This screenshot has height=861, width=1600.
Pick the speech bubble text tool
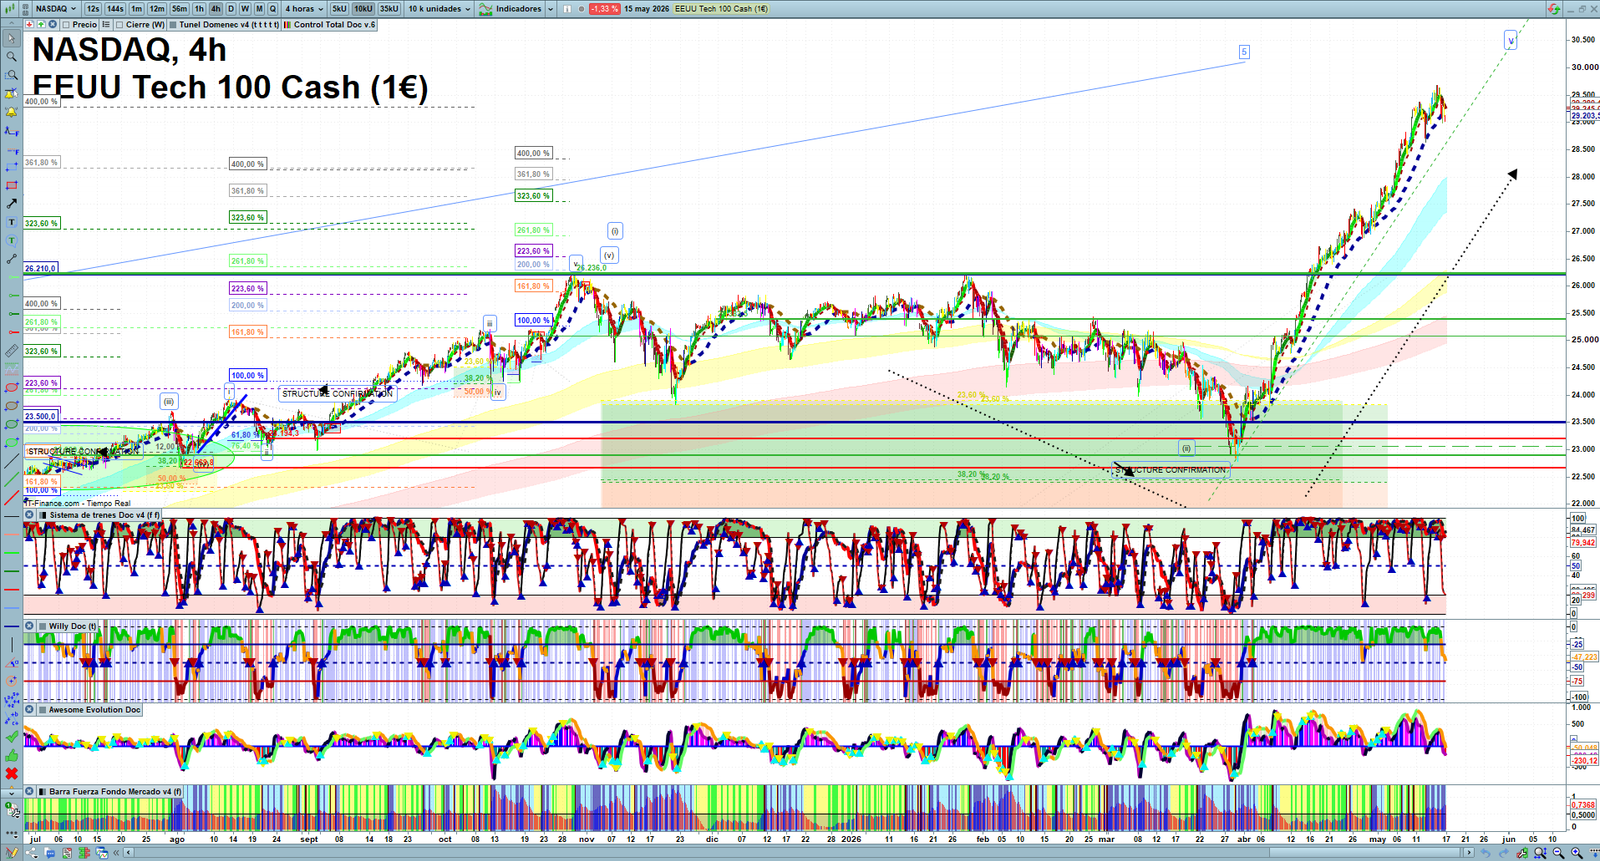11,240
